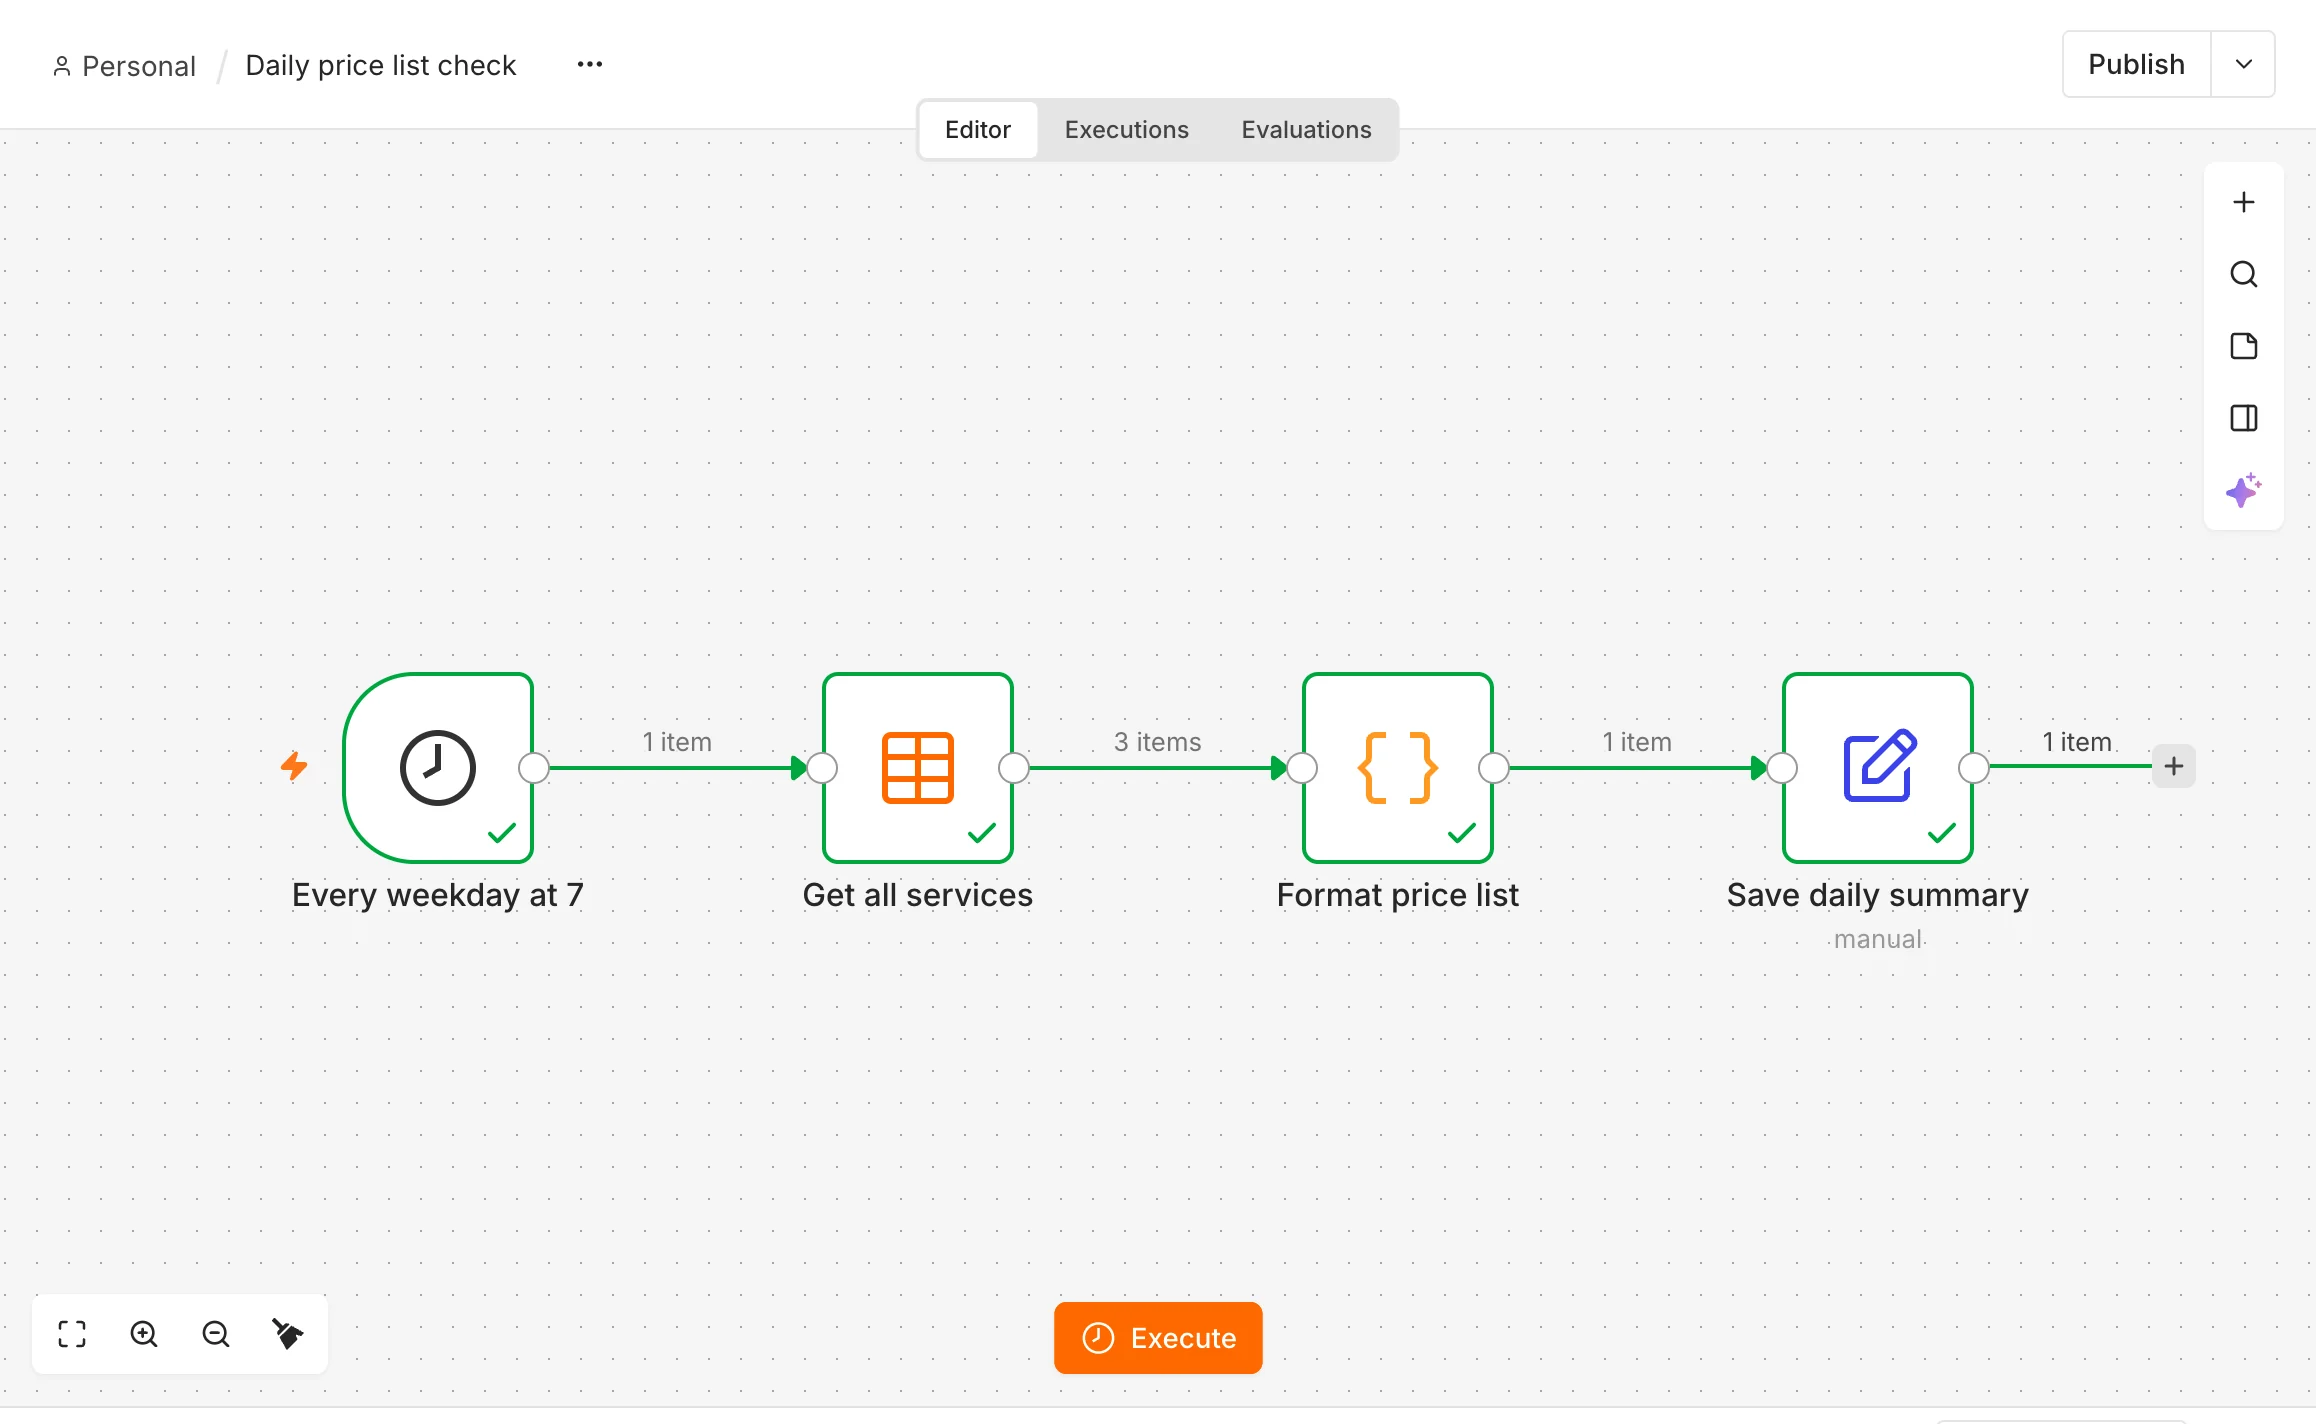The image size is (2316, 1424).
Task: Click the "manual" subtitle under Save daily summary
Action: tap(1877, 939)
